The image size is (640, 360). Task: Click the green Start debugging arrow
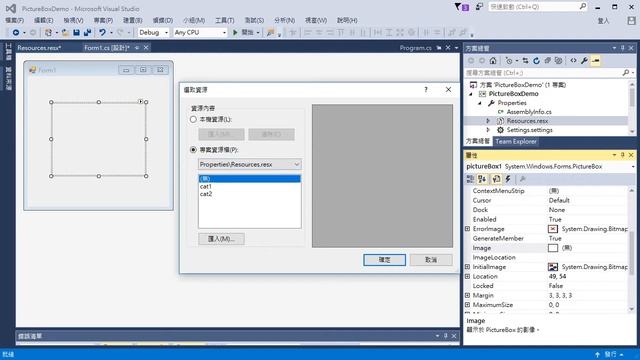pyautogui.click(x=235, y=32)
